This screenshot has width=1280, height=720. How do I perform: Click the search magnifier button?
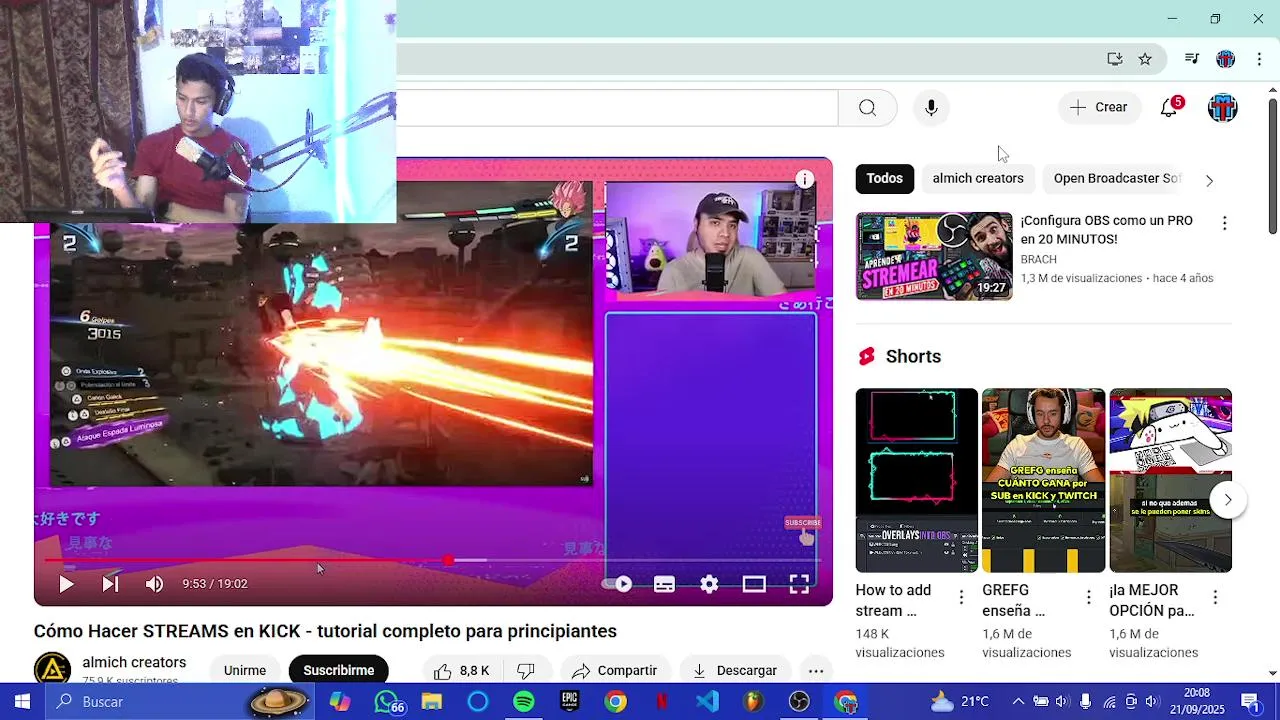[867, 108]
